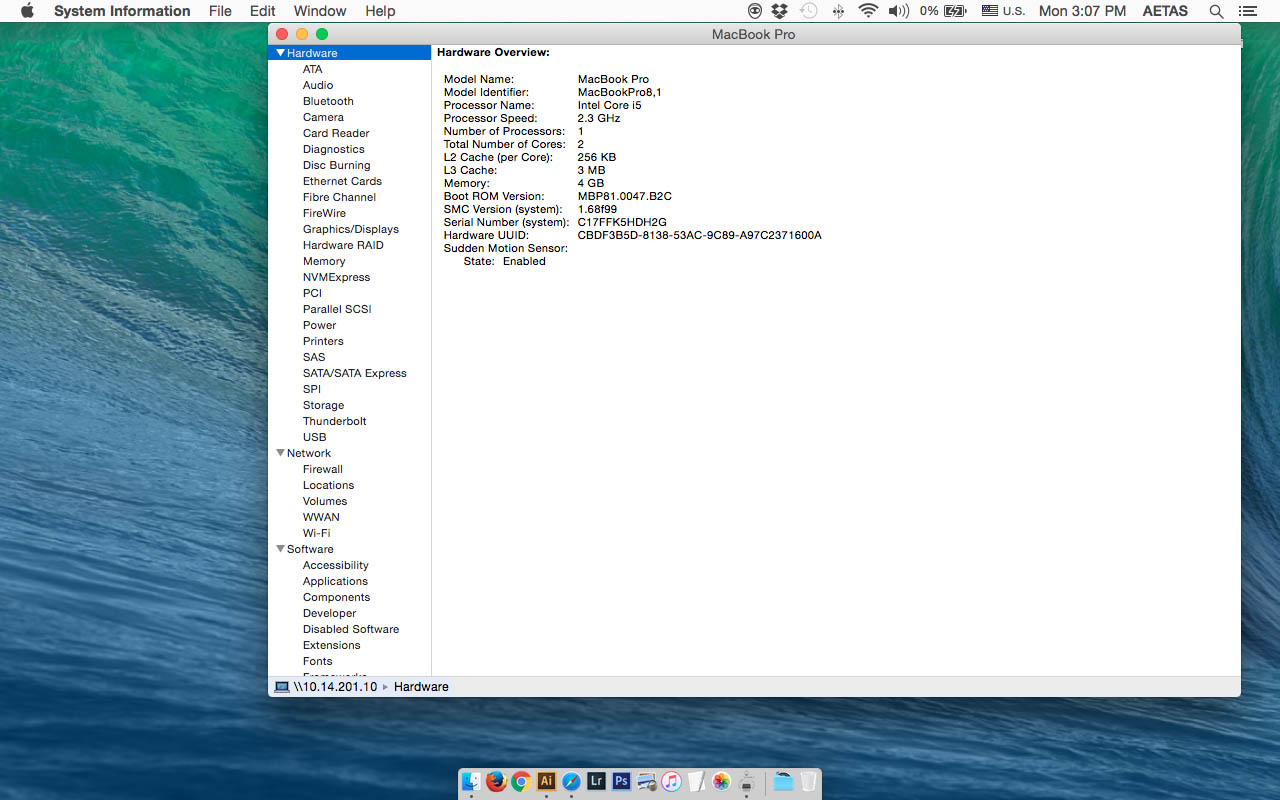Screen dimensions: 1280x800
Task: Open Preview app in the Dock
Action: tap(647, 782)
